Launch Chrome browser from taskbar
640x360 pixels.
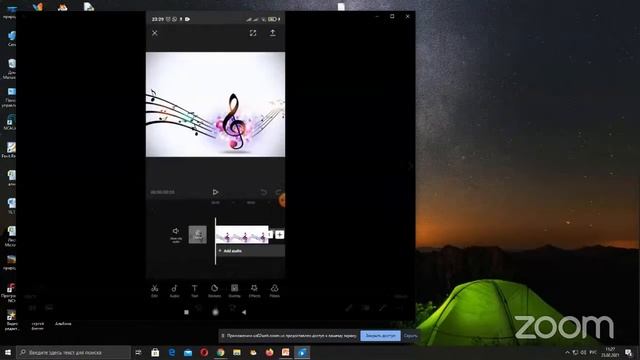coord(220,352)
